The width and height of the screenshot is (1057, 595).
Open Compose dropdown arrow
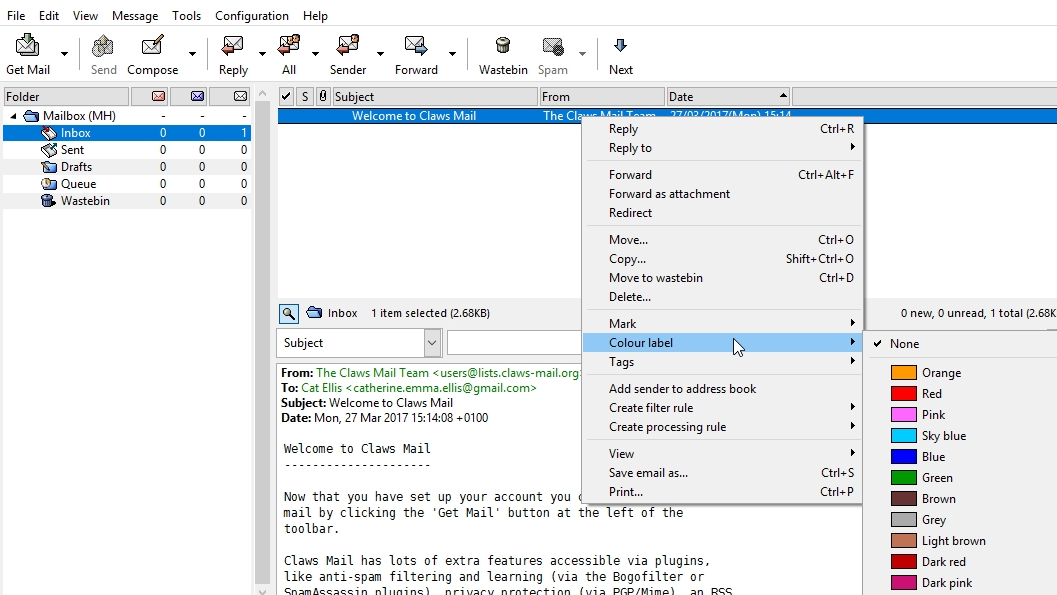[x=192, y=53]
